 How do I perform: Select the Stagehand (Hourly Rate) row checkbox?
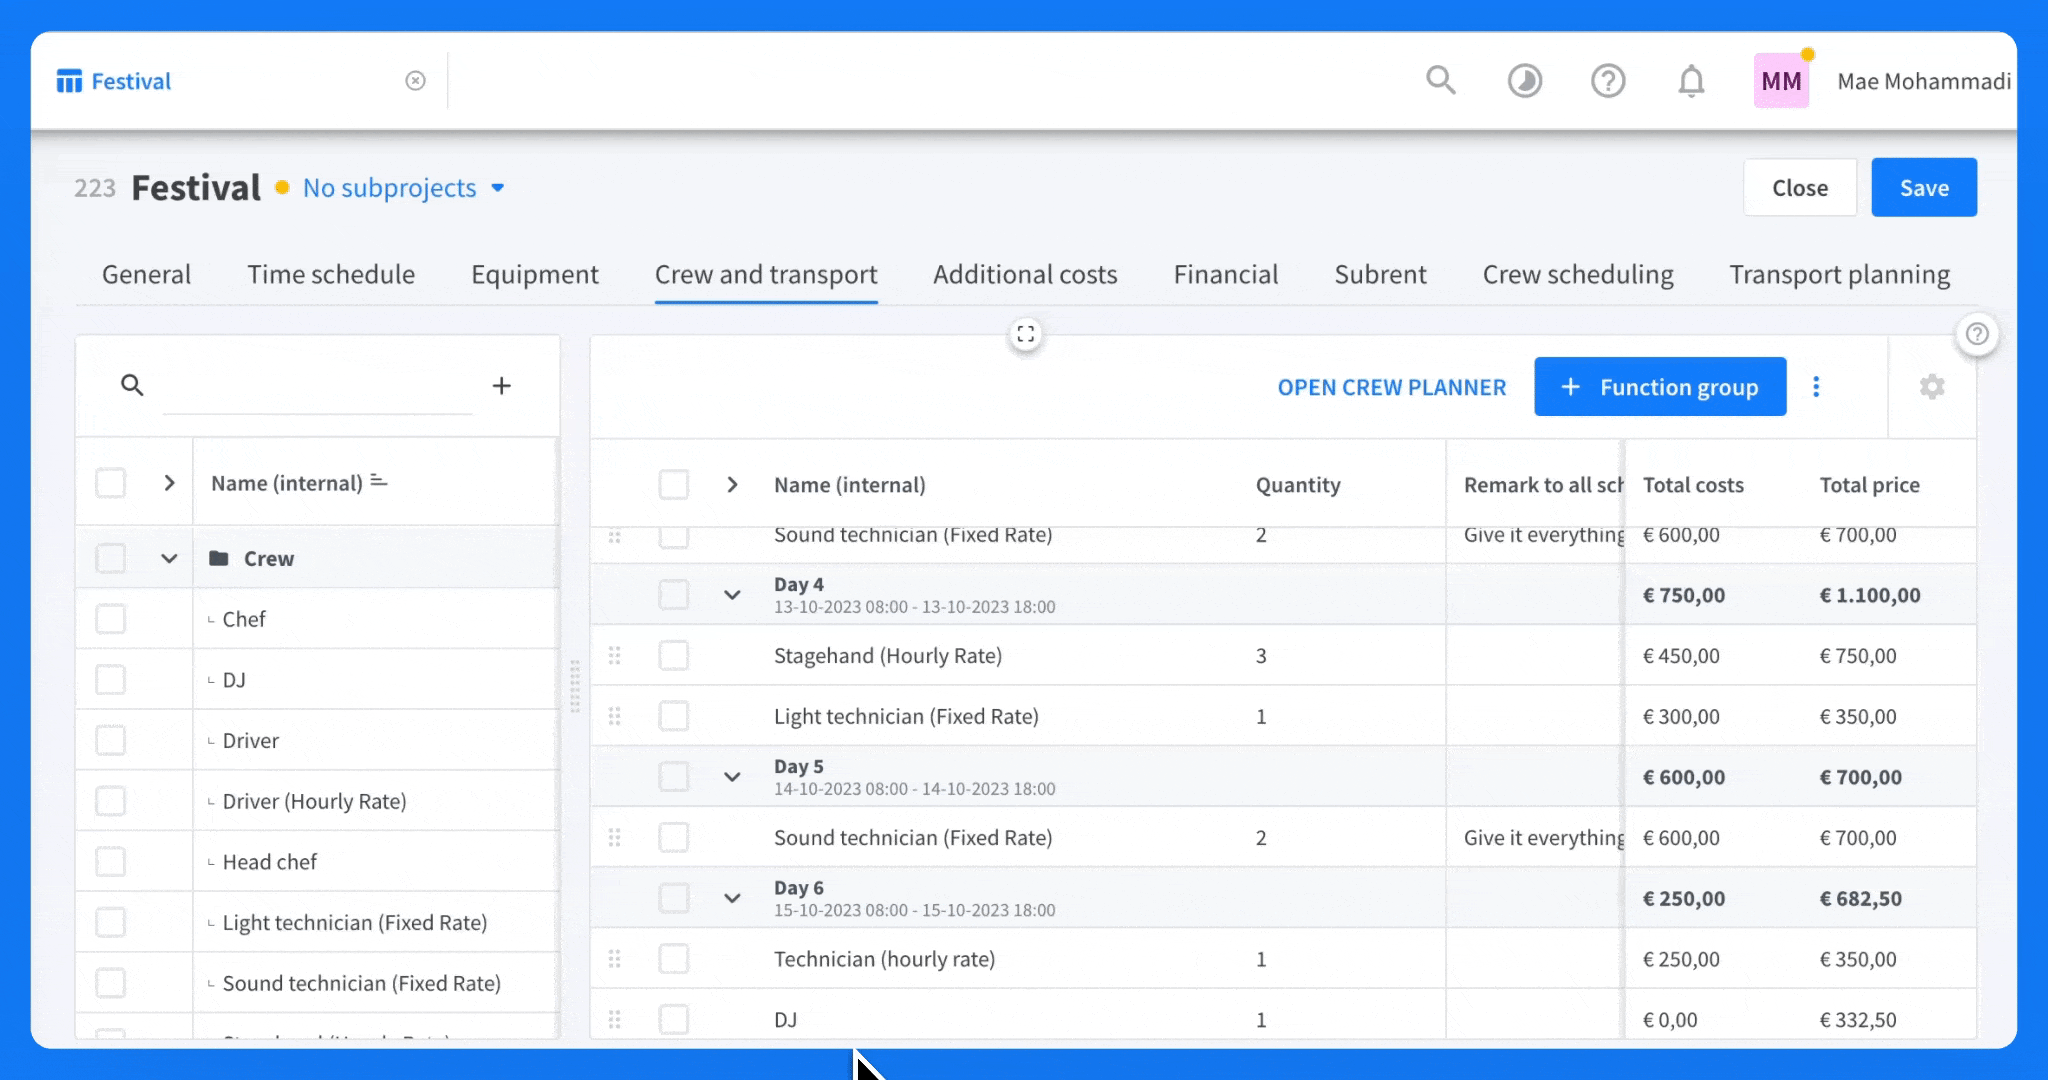click(674, 656)
